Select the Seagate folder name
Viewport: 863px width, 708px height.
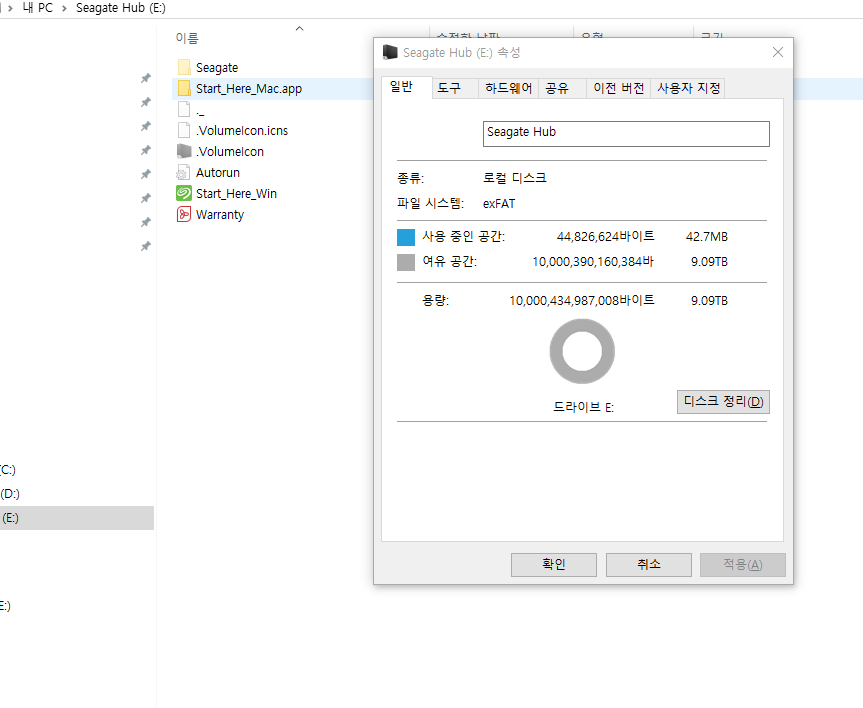pos(217,68)
